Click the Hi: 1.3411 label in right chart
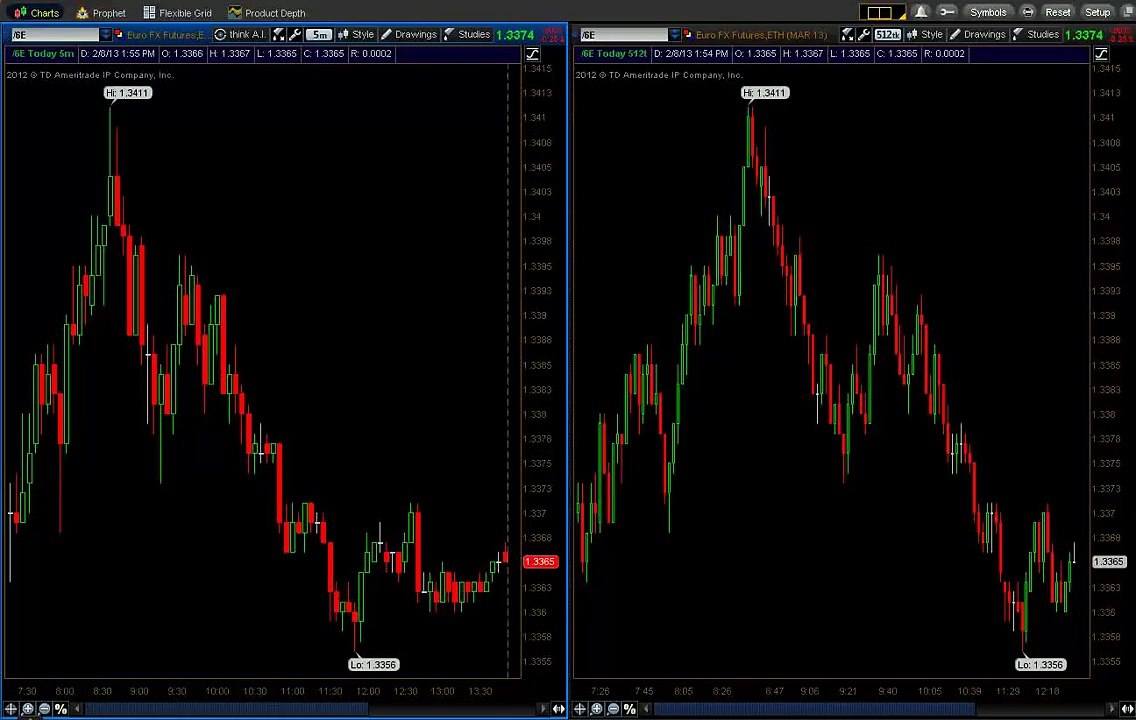Image resolution: width=1136 pixels, height=720 pixels. [764, 93]
